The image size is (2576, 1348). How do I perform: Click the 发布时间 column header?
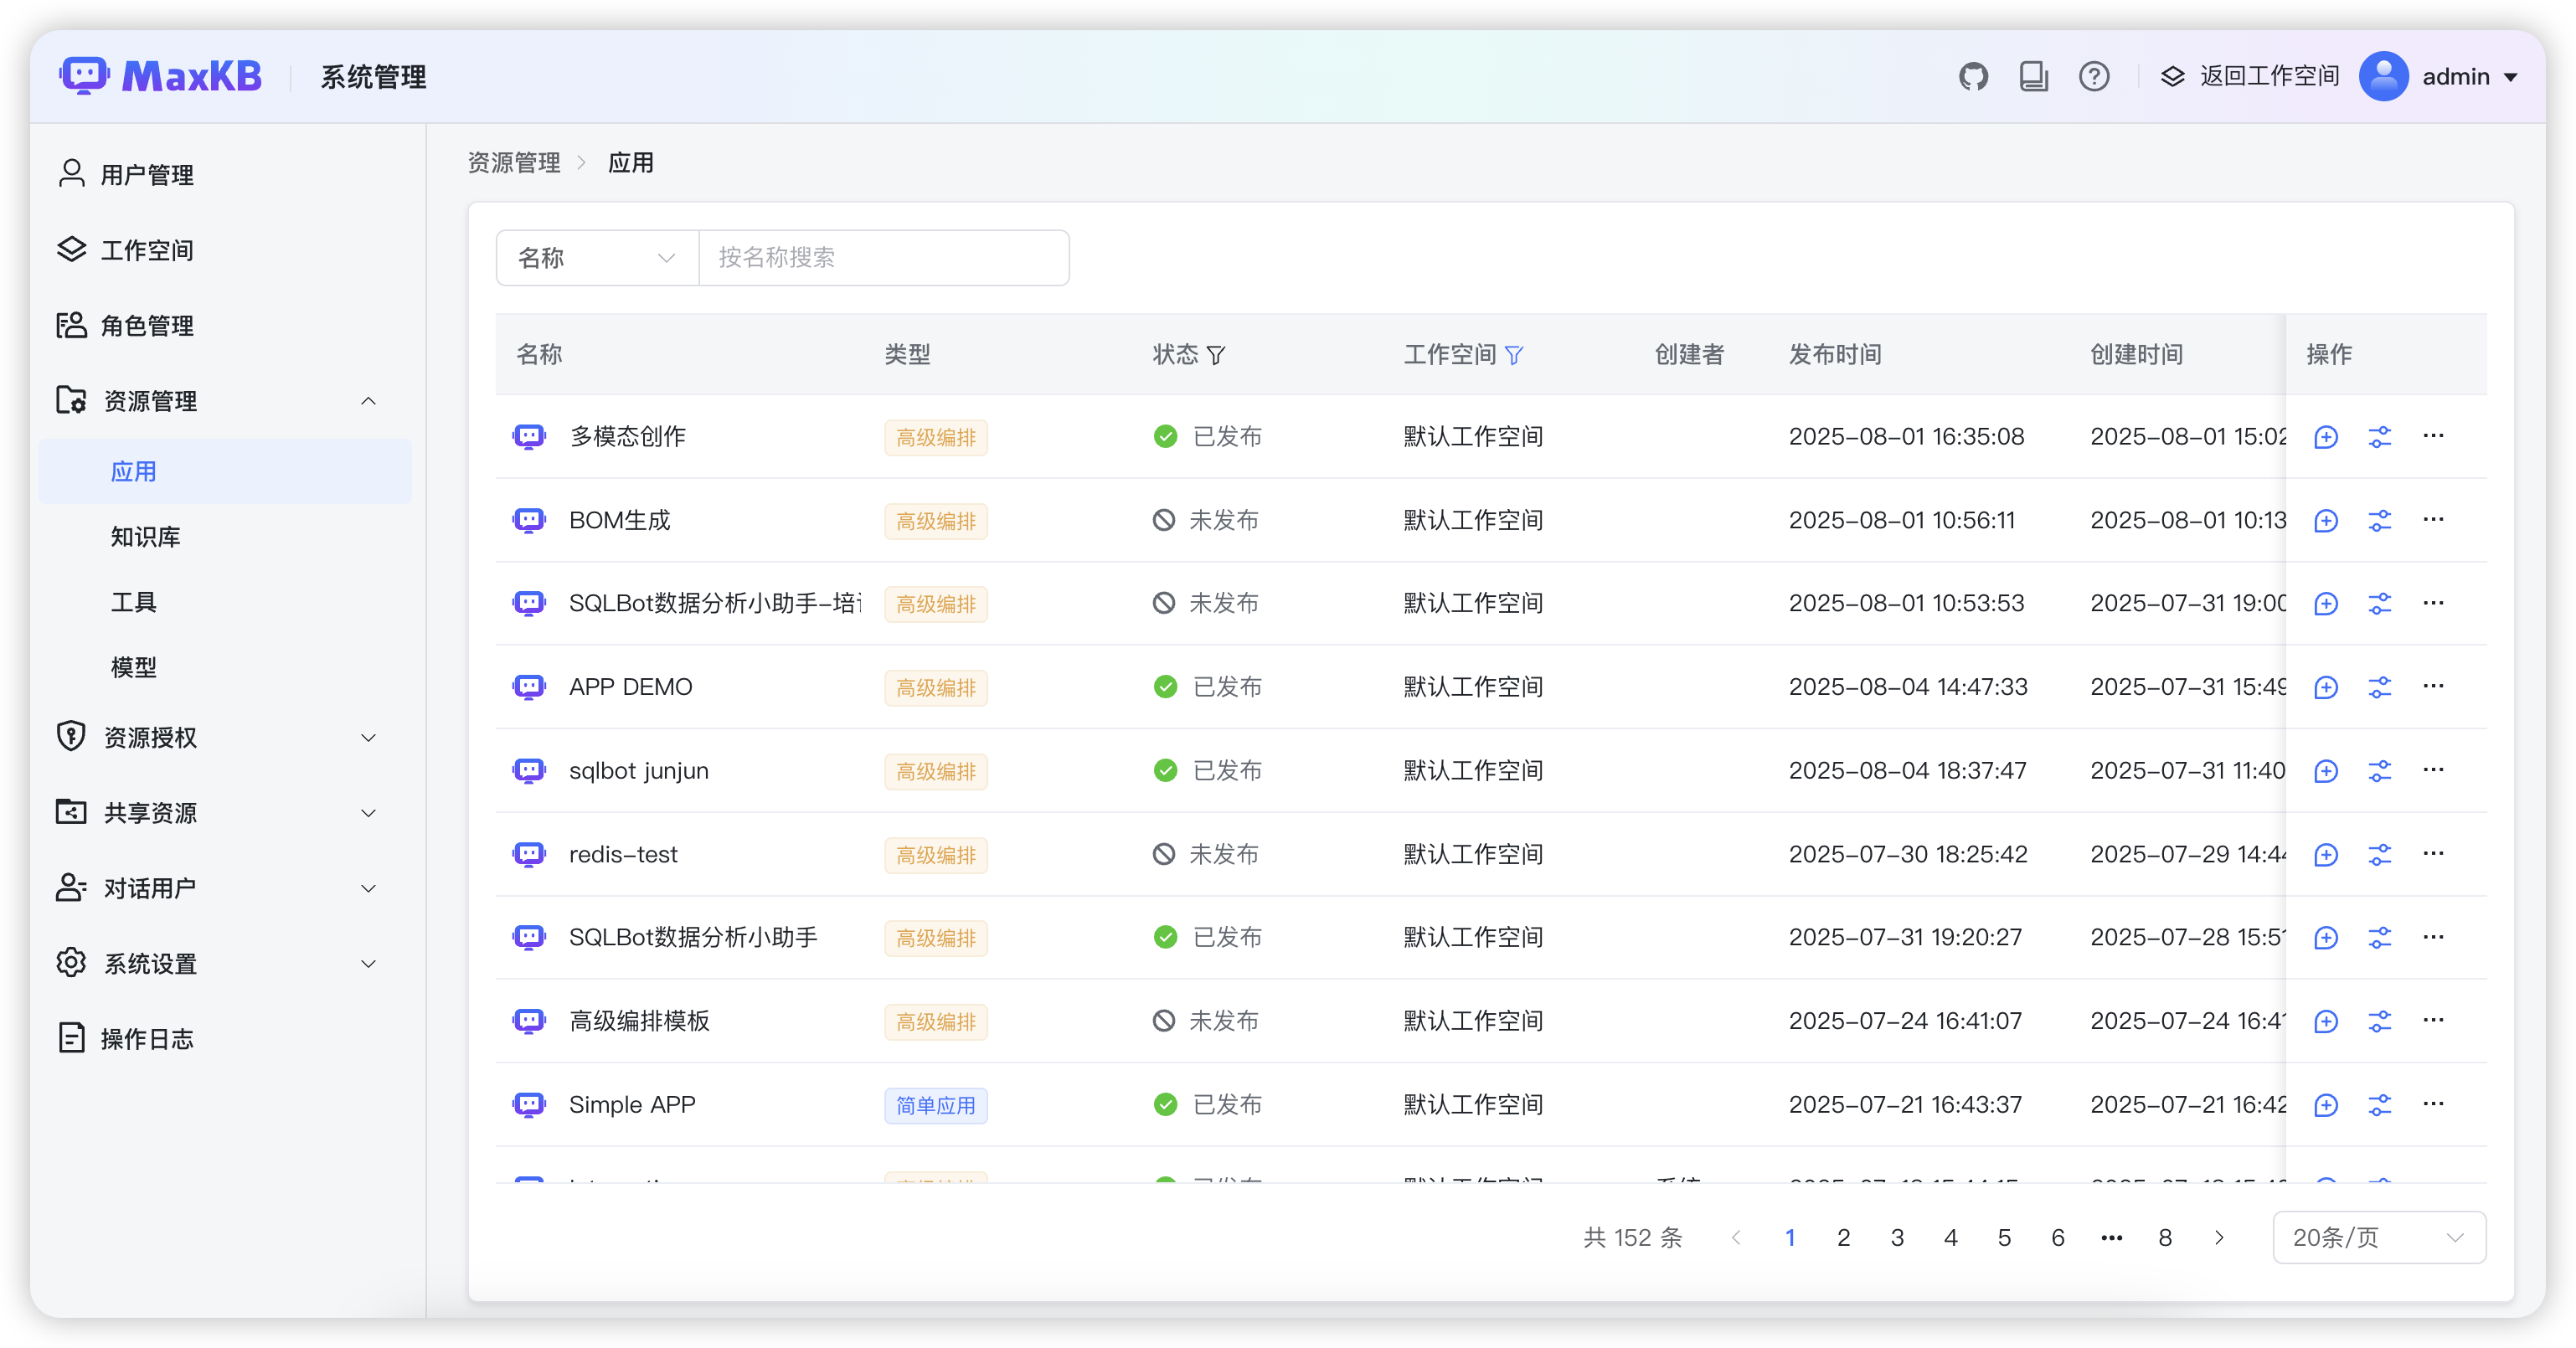click(x=1835, y=355)
